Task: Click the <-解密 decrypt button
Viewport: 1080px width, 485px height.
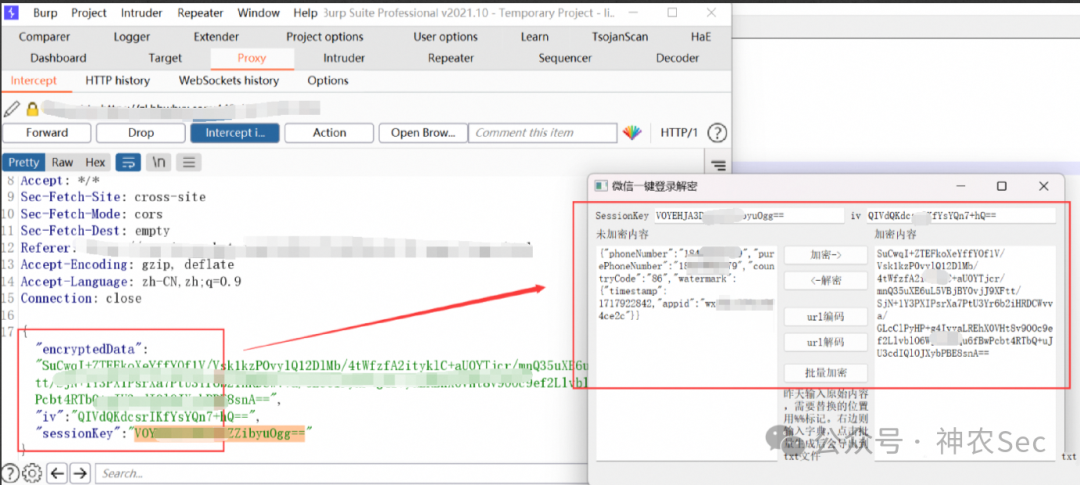Action: point(826,281)
